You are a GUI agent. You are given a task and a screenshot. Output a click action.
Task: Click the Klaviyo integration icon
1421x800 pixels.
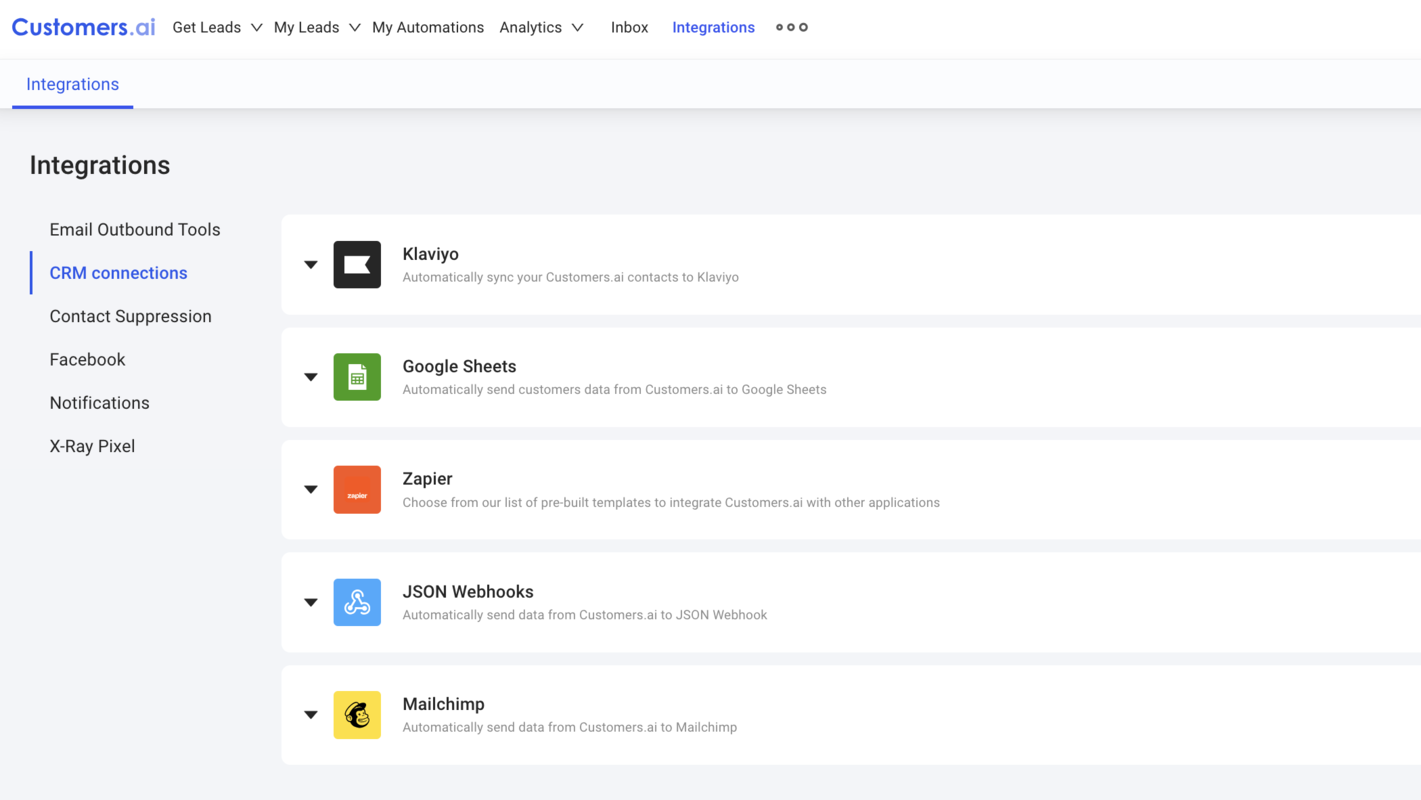click(x=357, y=264)
